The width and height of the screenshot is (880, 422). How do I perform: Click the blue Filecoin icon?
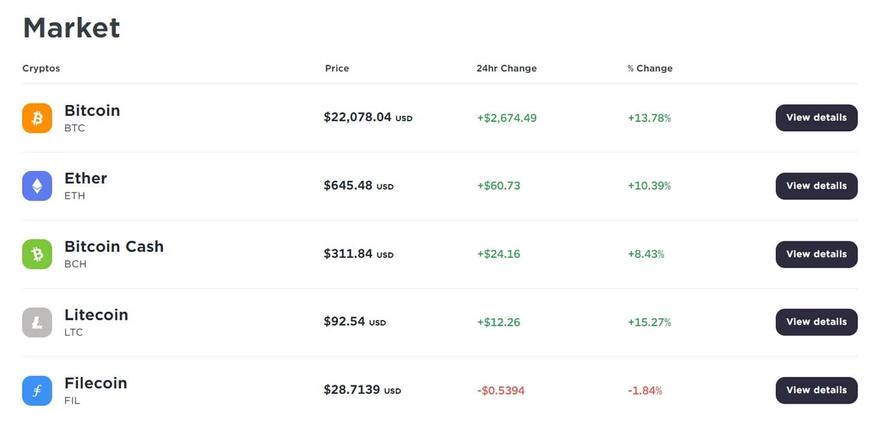click(37, 390)
